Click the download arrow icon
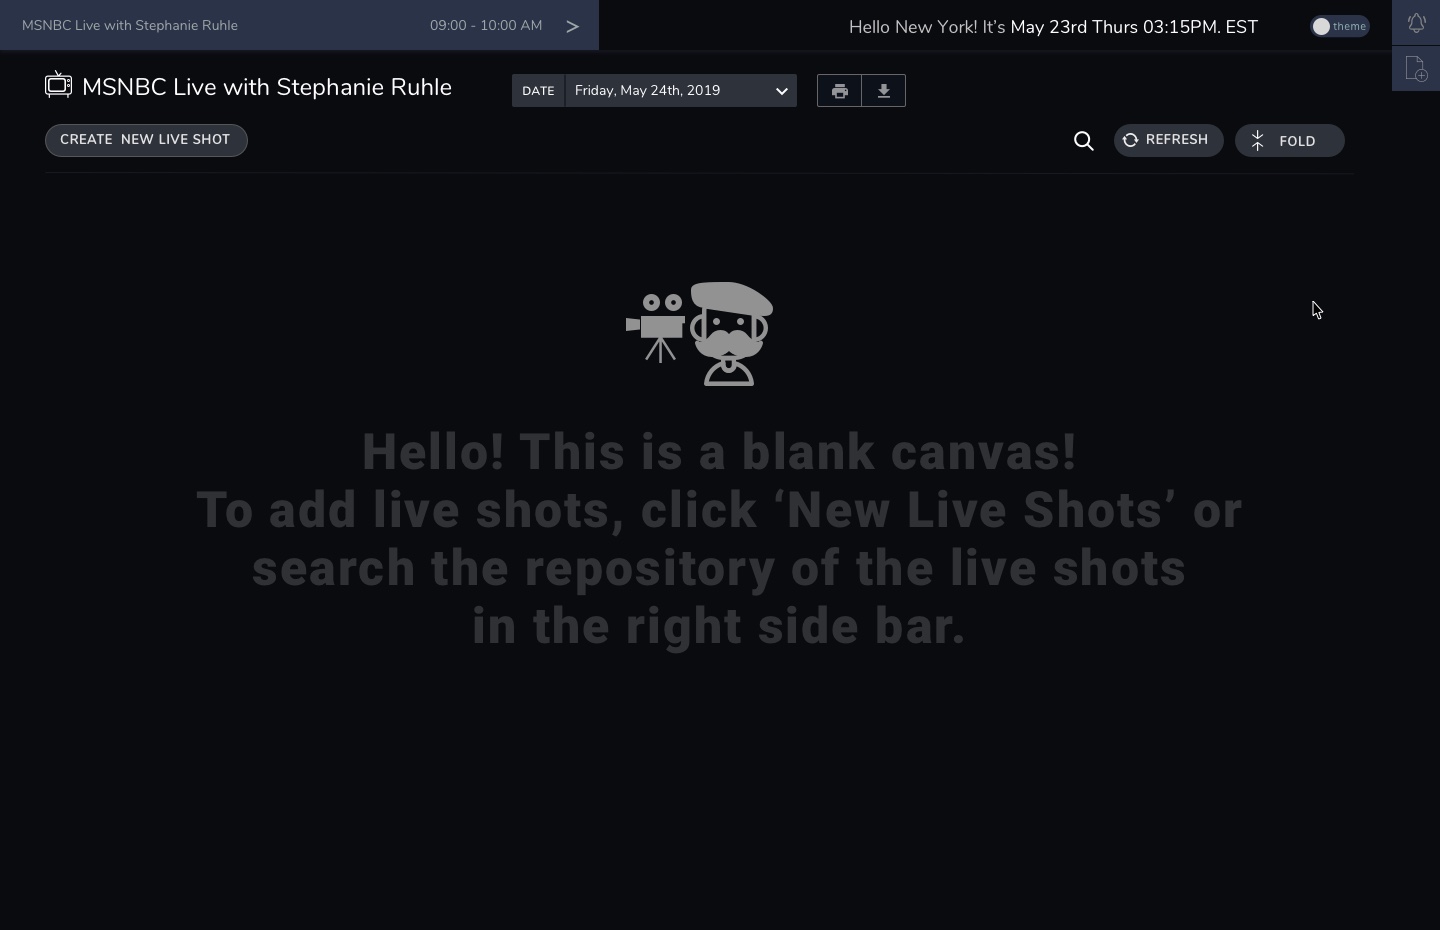 (x=884, y=91)
